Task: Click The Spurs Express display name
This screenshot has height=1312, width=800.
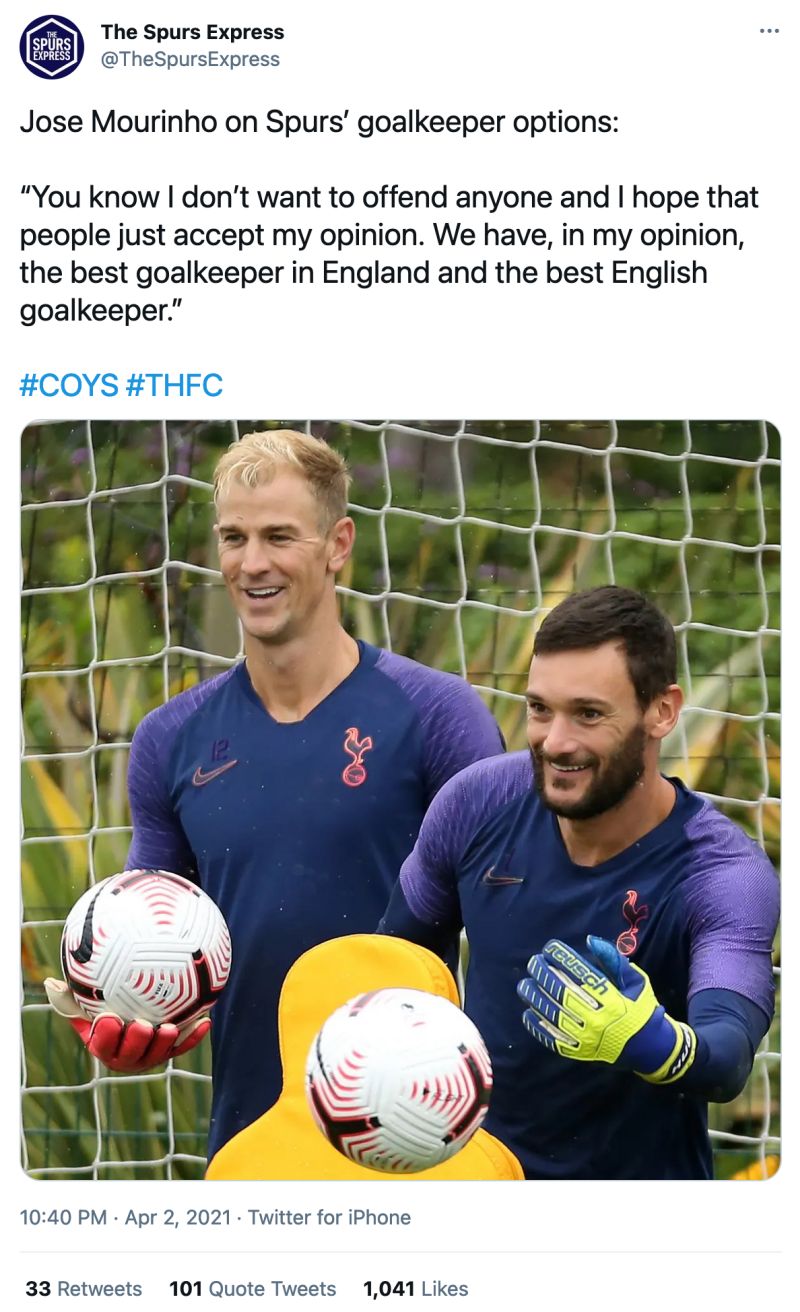Action: tap(192, 32)
